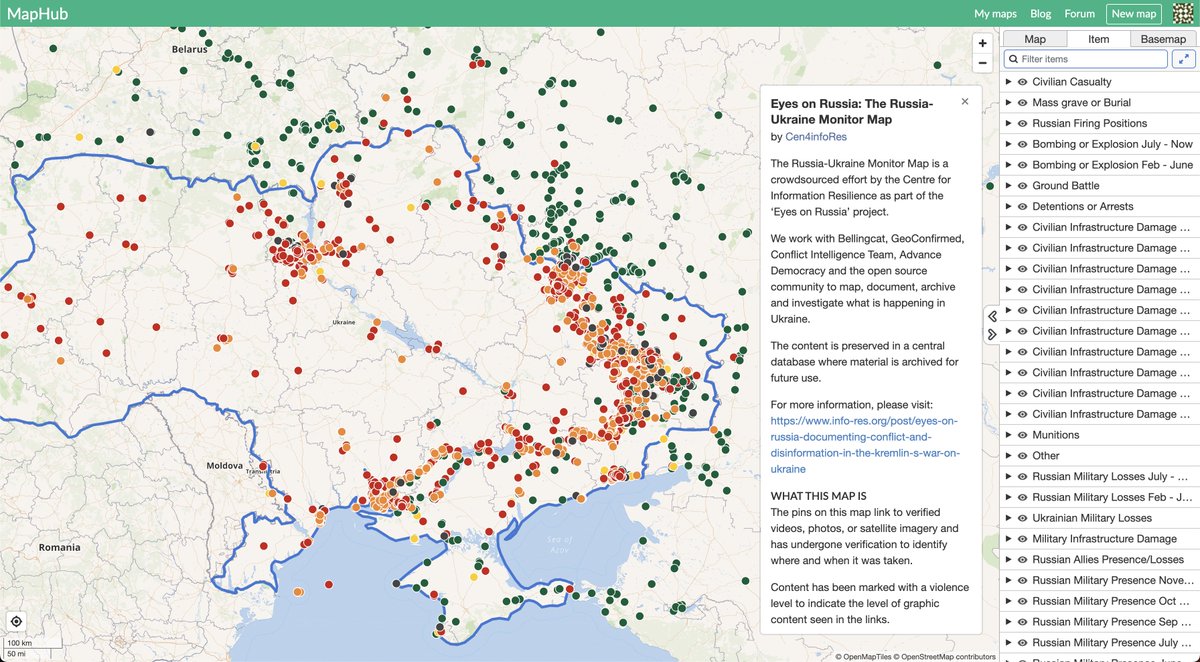This screenshot has height=662, width=1200.
Task: Toggle visibility eye for Other group
Action: coord(1023,456)
